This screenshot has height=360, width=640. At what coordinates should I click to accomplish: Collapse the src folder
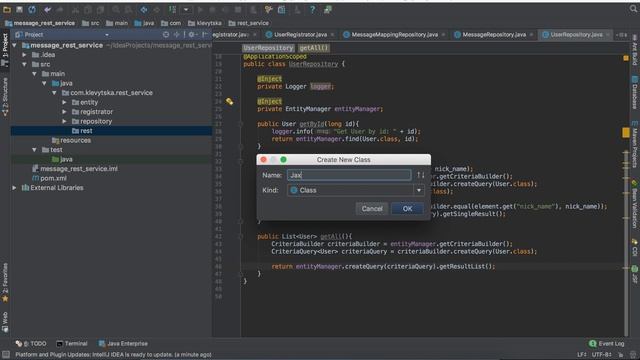[24, 64]
